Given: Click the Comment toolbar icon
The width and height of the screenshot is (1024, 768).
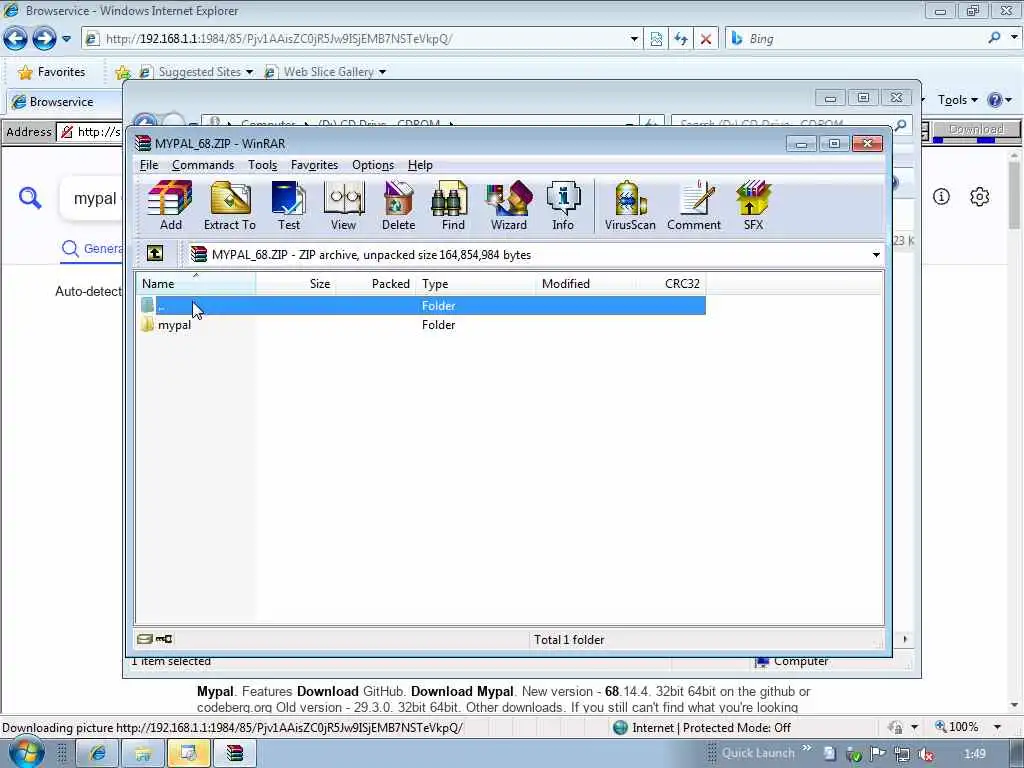Looking at the screenshot, I should tap(694, 205).
